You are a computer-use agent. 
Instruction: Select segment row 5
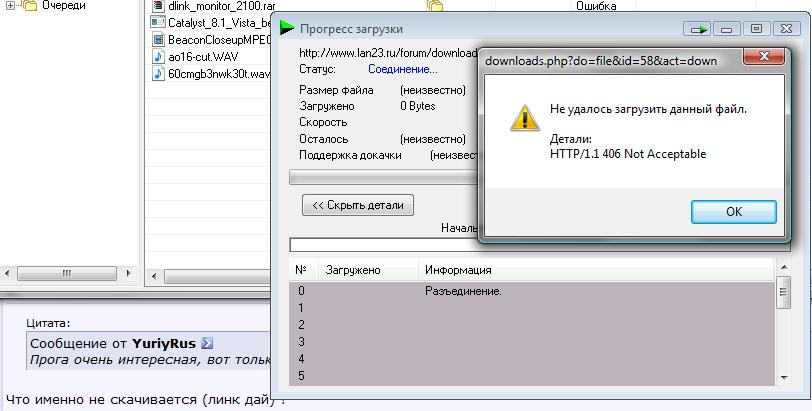click(x=532, y=376)
